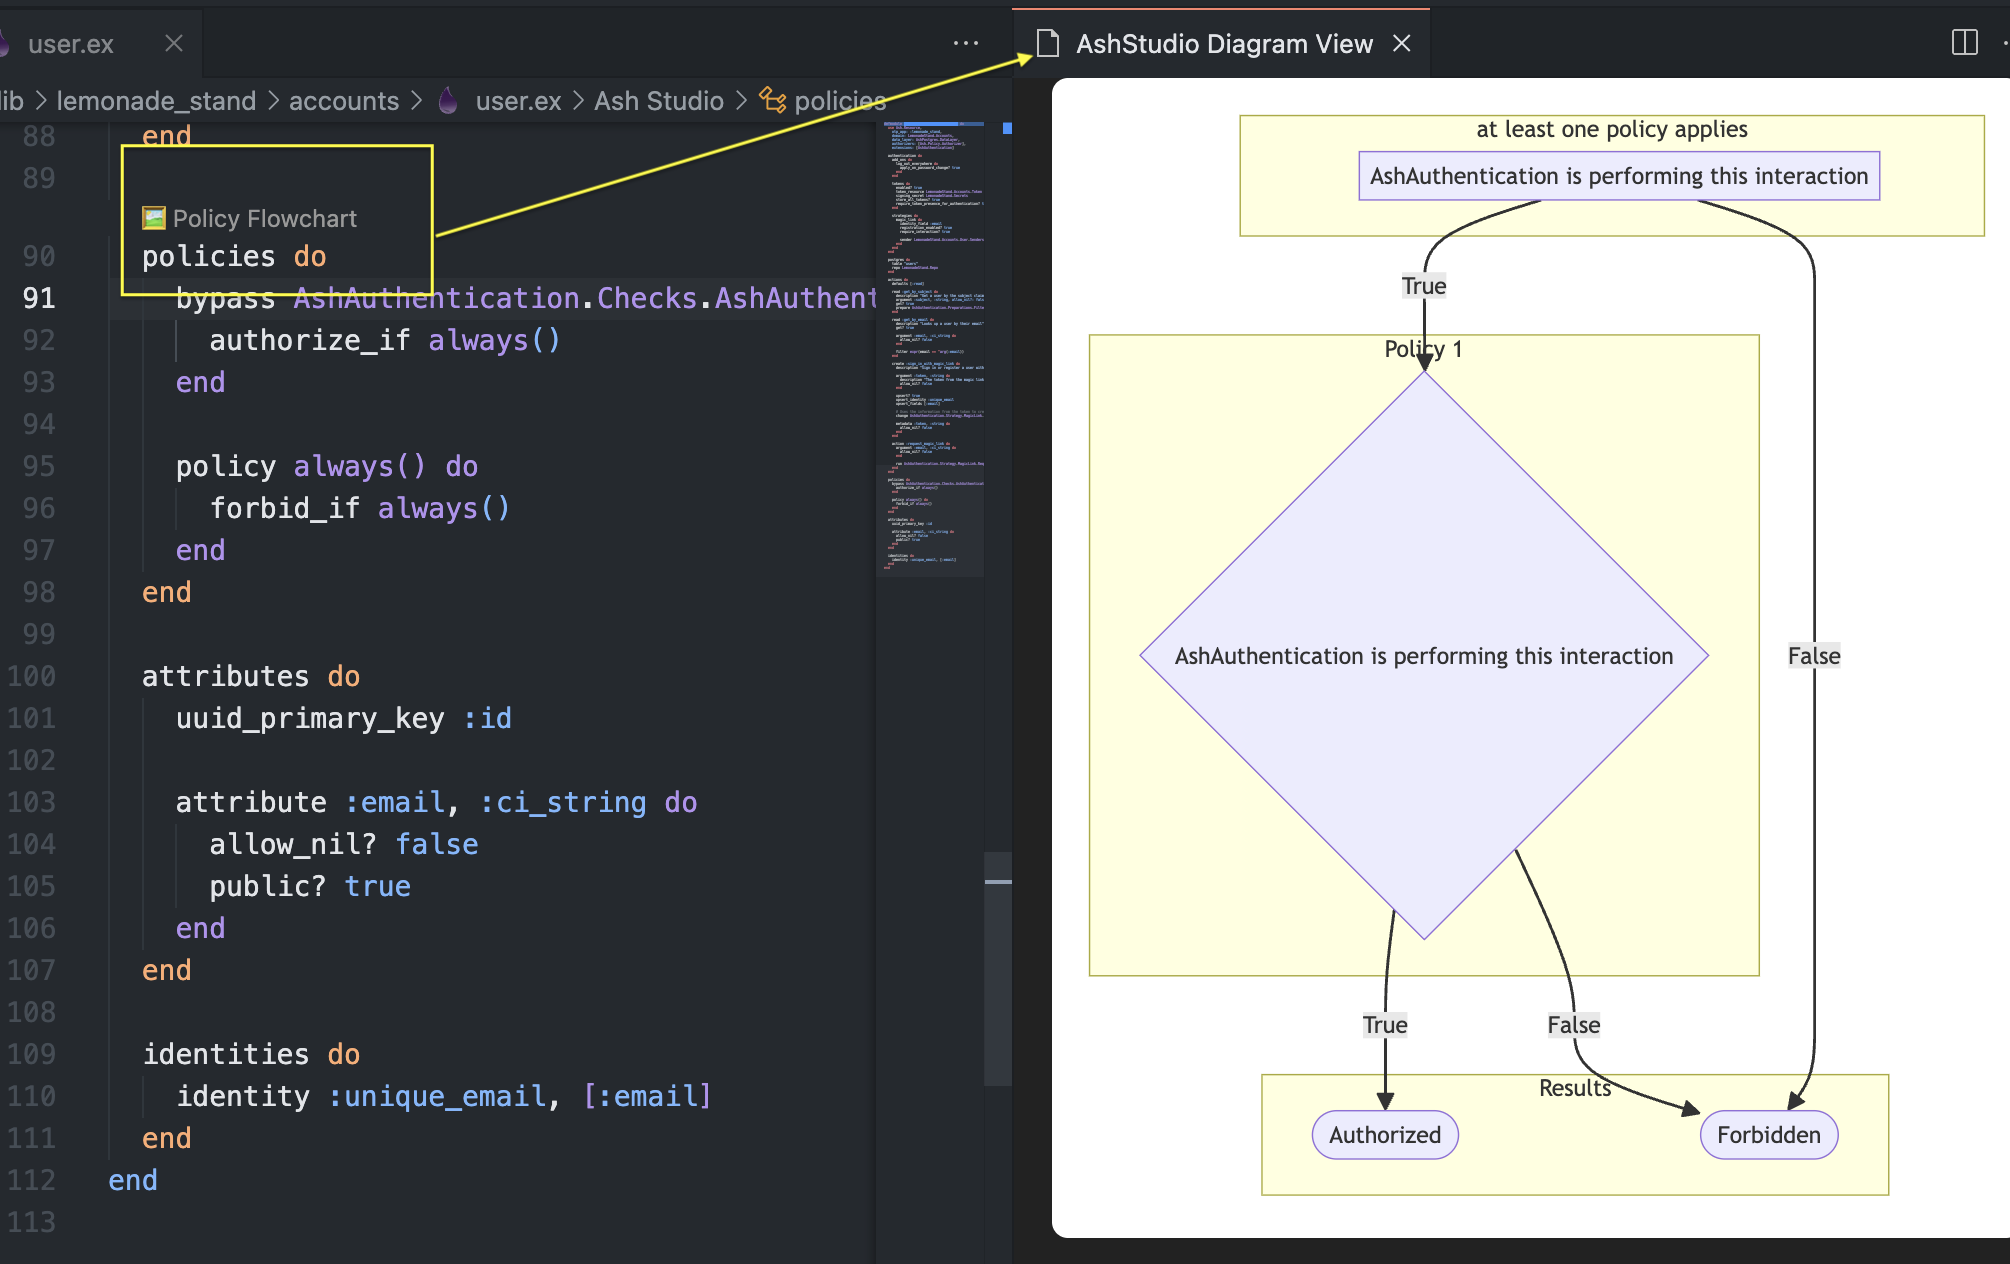The width and height of the screenshot is (2010, 1264).
Task: Switch to the user.ex tab
Action: tap(71, 43)
